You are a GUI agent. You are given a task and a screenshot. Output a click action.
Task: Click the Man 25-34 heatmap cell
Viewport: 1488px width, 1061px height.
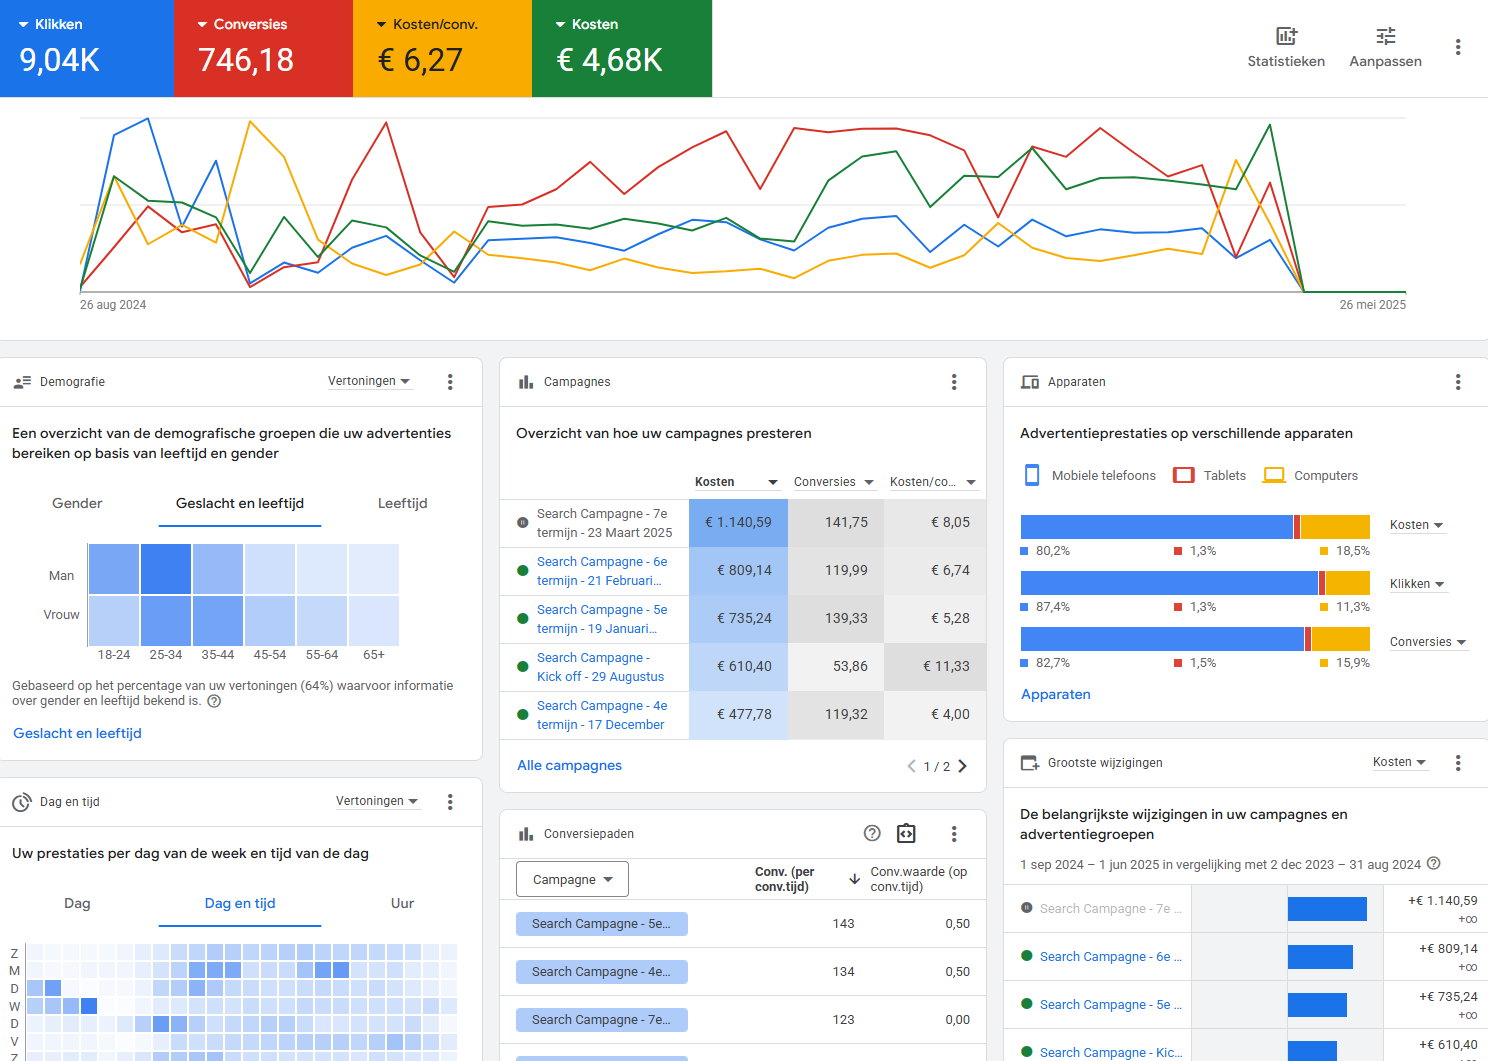pos(166,569)
